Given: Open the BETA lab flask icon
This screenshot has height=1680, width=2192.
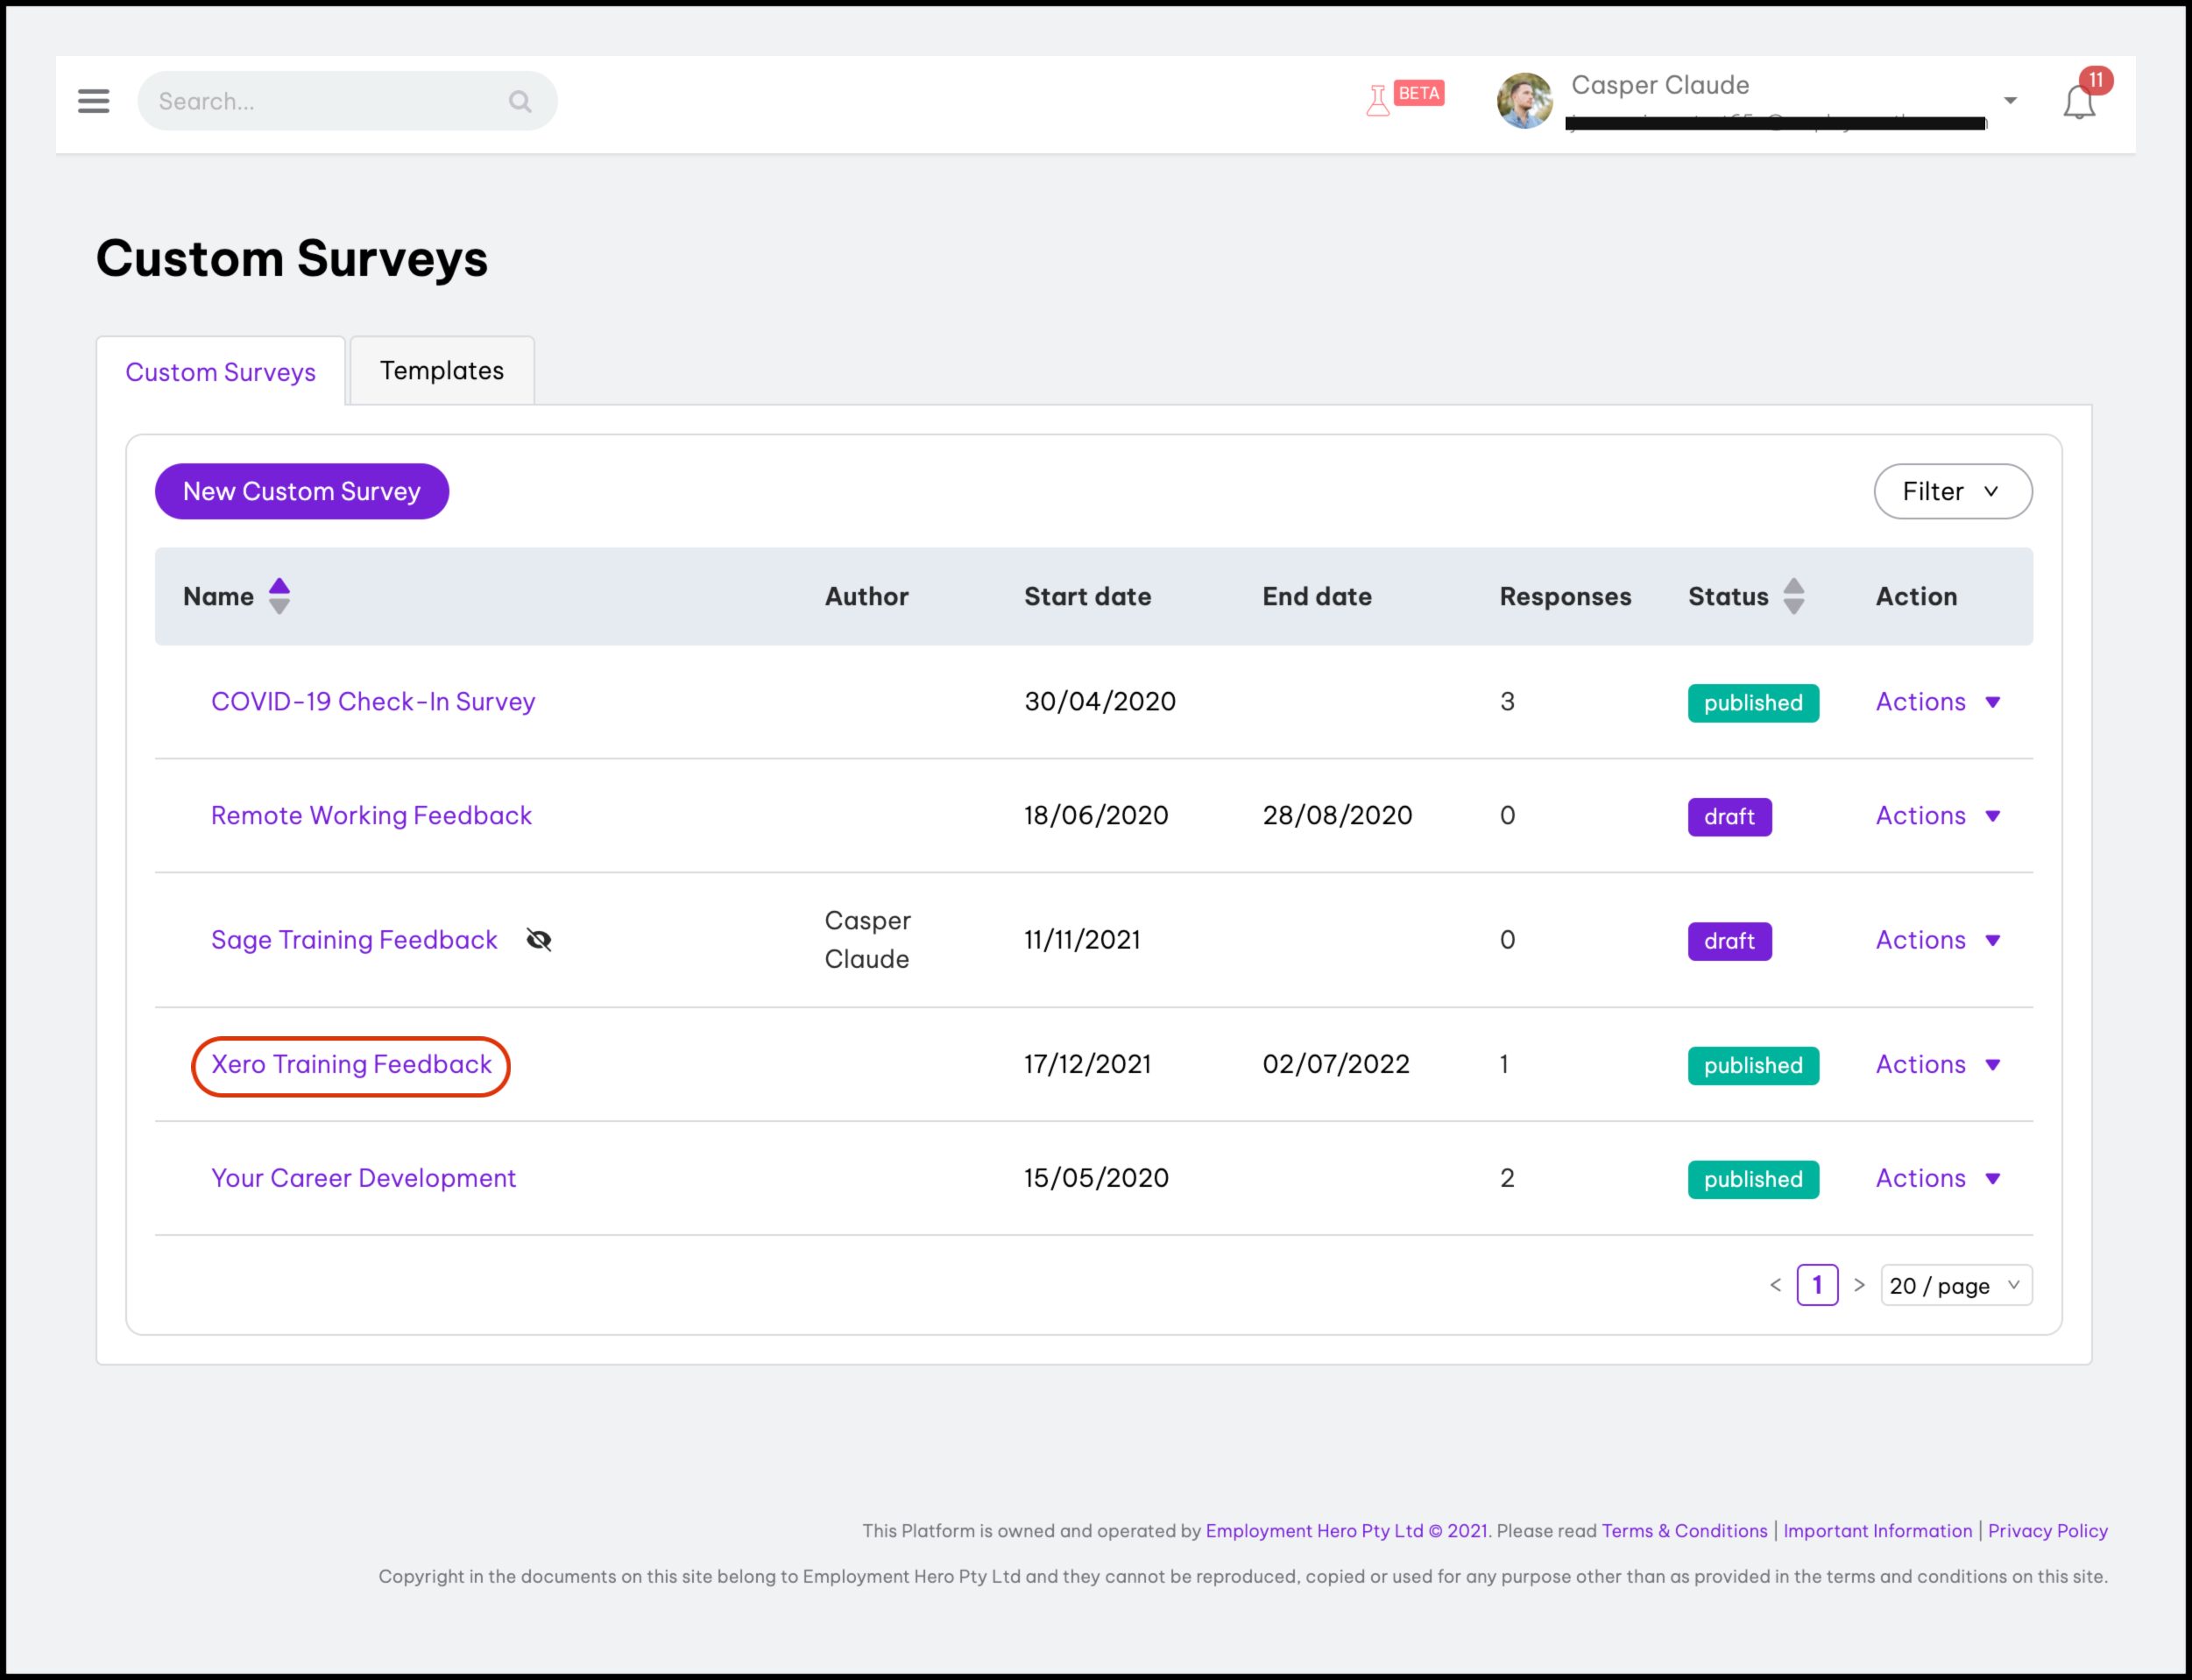Looking at the screenshot, I should (x=1379, y=100).
